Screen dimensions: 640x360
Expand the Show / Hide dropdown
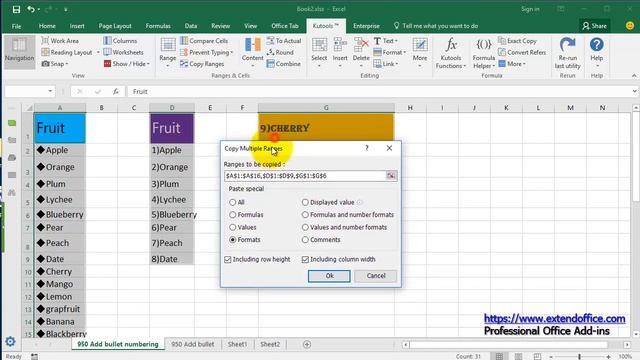click(x=148, y=64)
